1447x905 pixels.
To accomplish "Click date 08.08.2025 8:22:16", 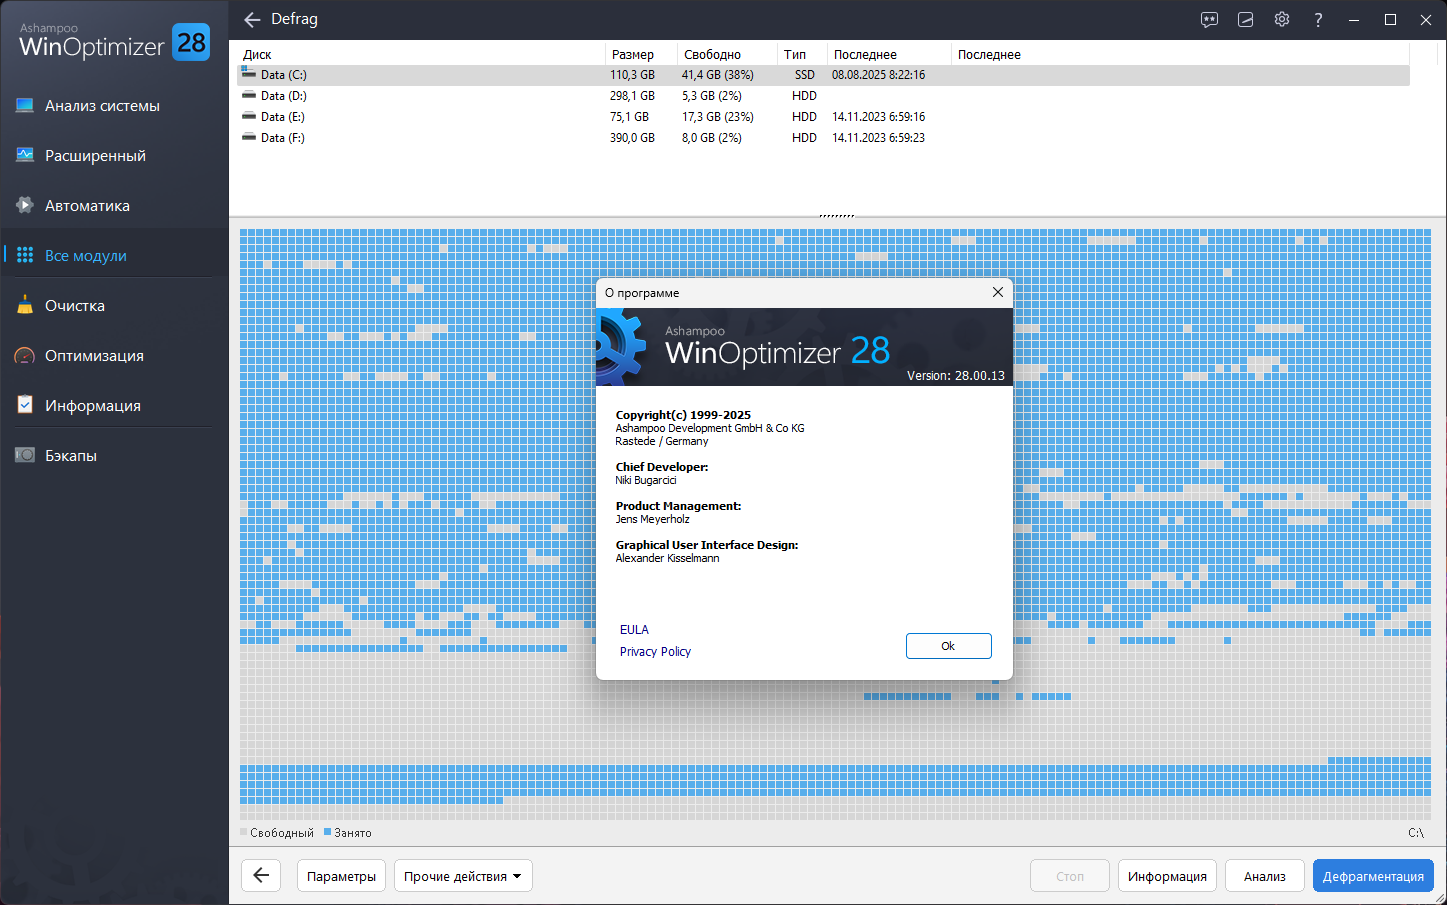I will pyautogui.click(x=878, y=75).
